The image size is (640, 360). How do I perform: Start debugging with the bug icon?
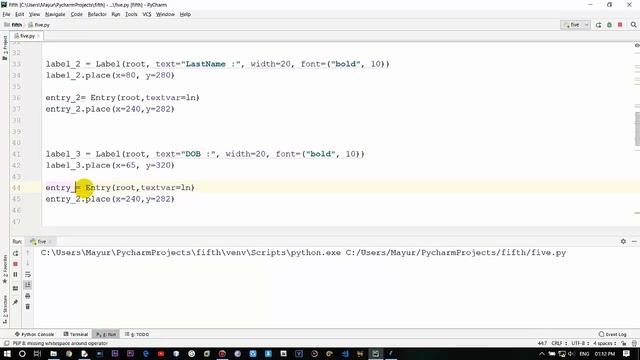(609, 25)
